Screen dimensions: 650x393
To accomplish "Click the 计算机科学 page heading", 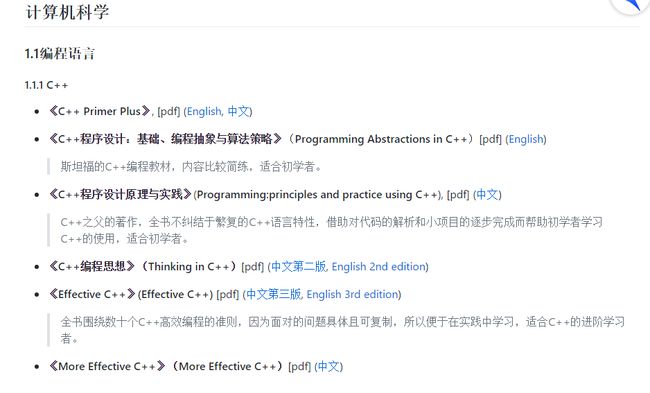I will point(67,12).
